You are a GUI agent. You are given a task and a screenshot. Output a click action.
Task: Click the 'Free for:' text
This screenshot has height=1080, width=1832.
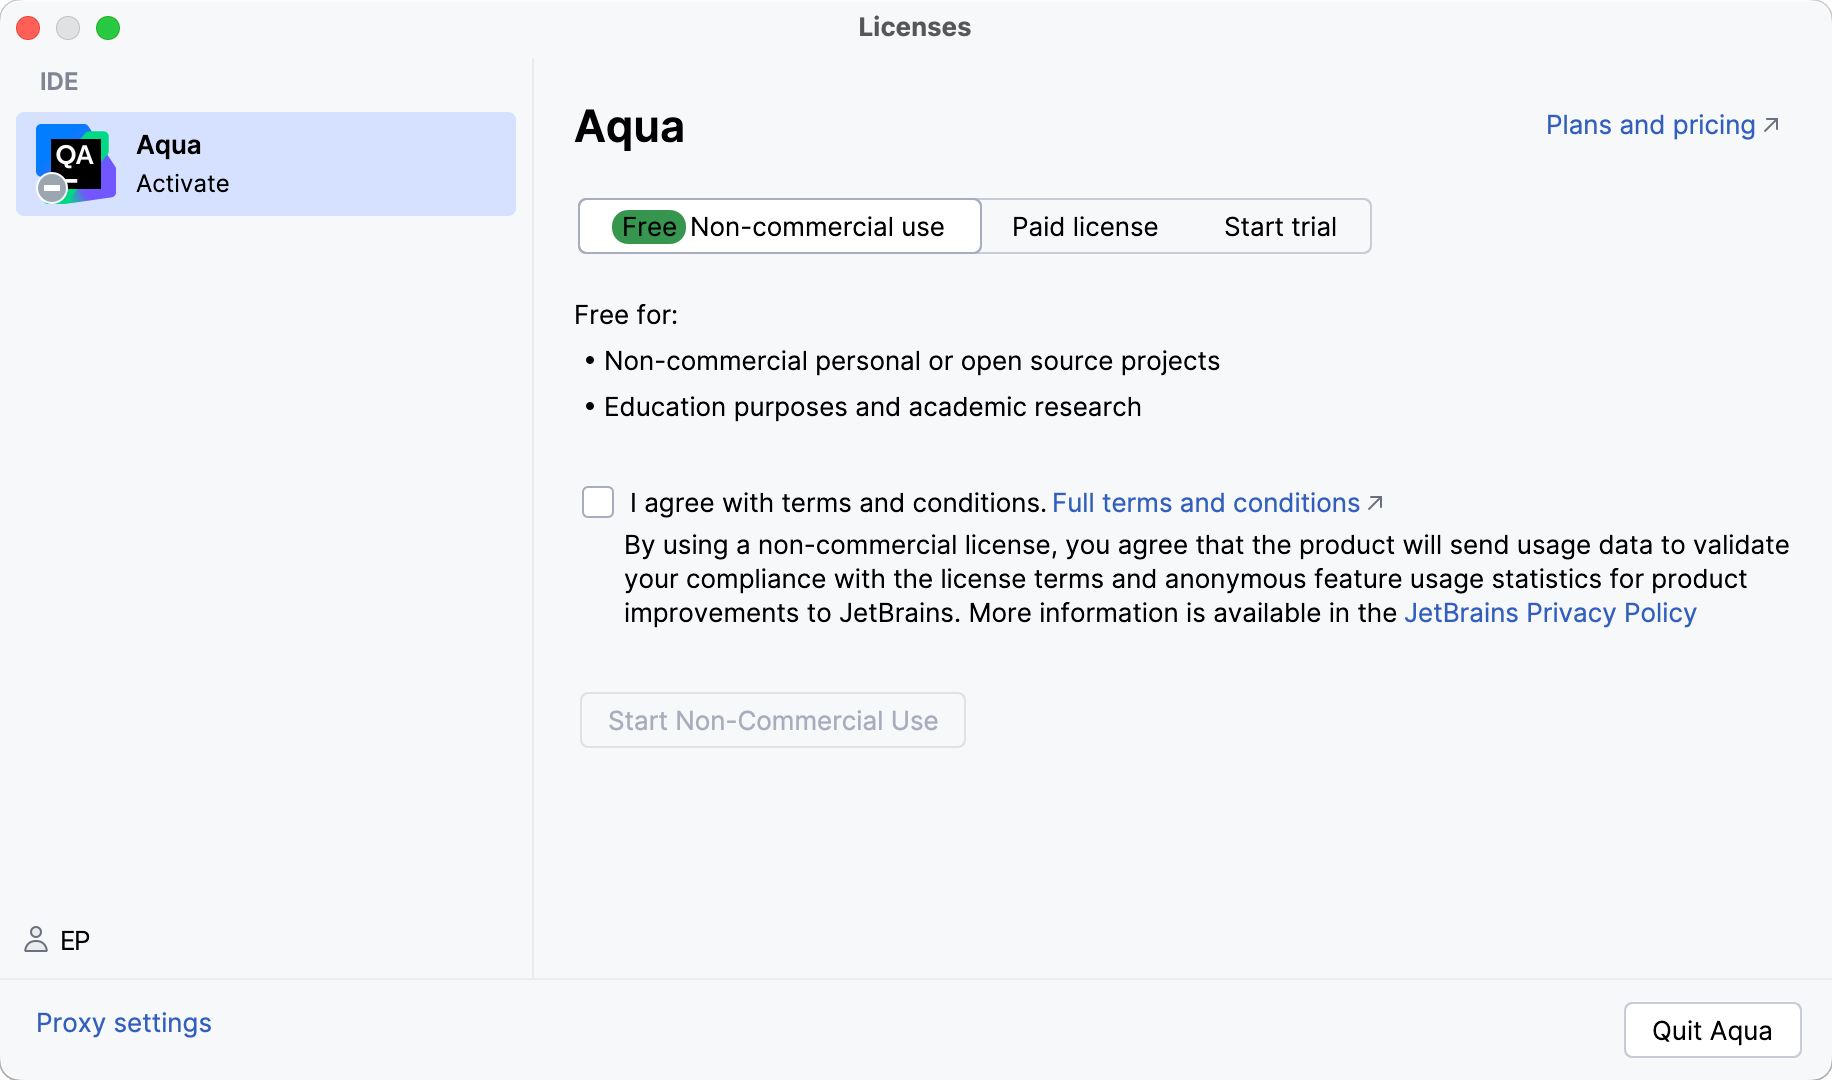626,315
